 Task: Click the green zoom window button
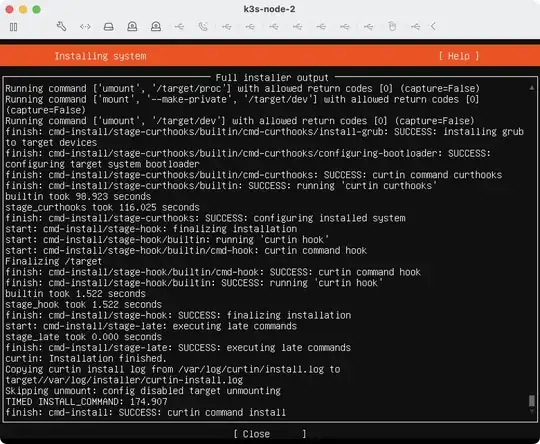coord(37,9)
